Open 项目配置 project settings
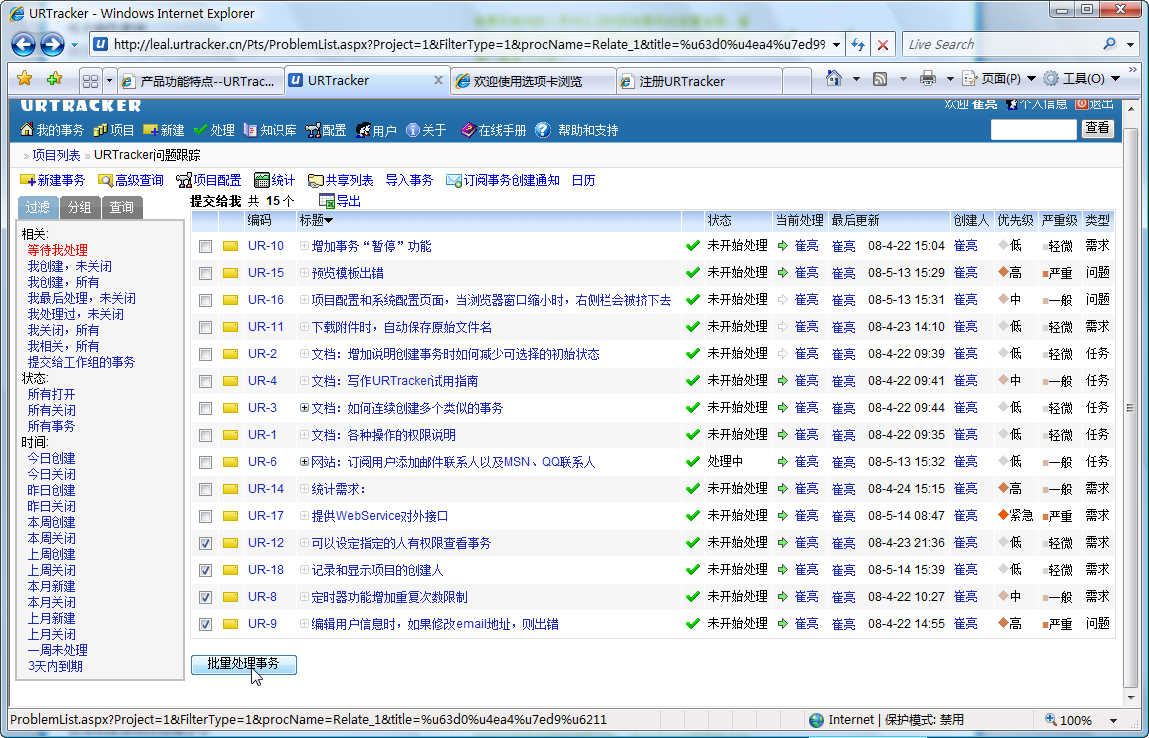The width and height of the screenshot is (1149, 738). coord(209,180)
